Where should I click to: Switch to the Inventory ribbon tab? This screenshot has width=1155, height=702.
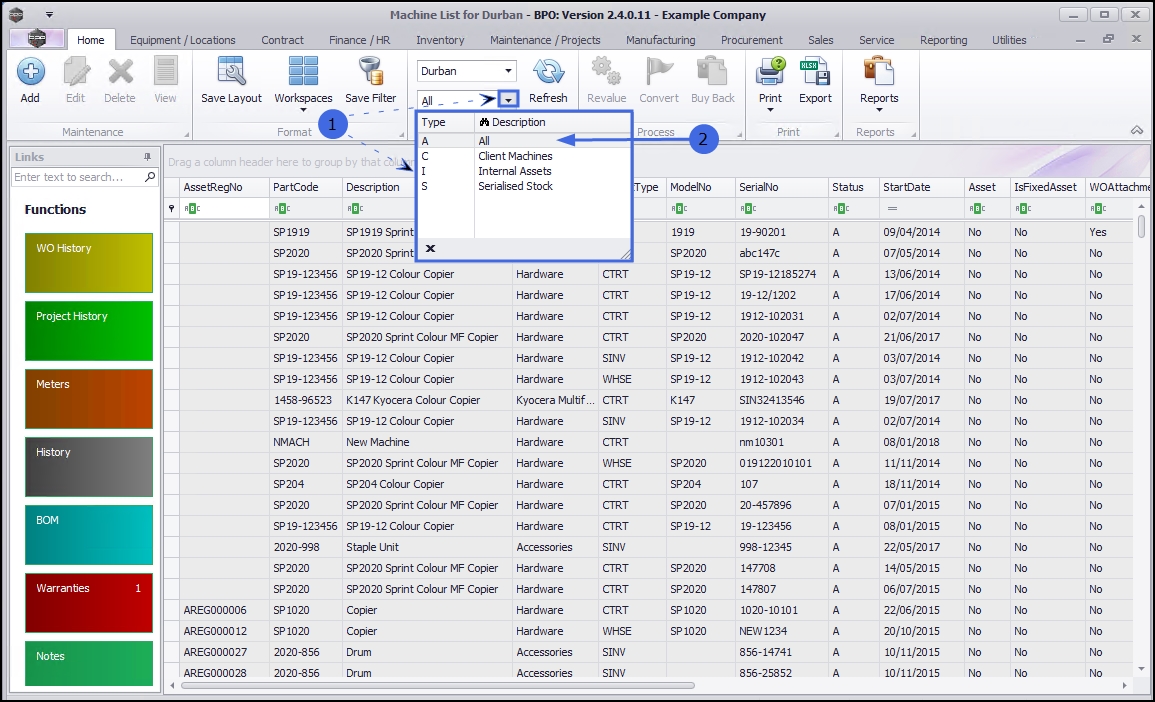pos(440,40)
